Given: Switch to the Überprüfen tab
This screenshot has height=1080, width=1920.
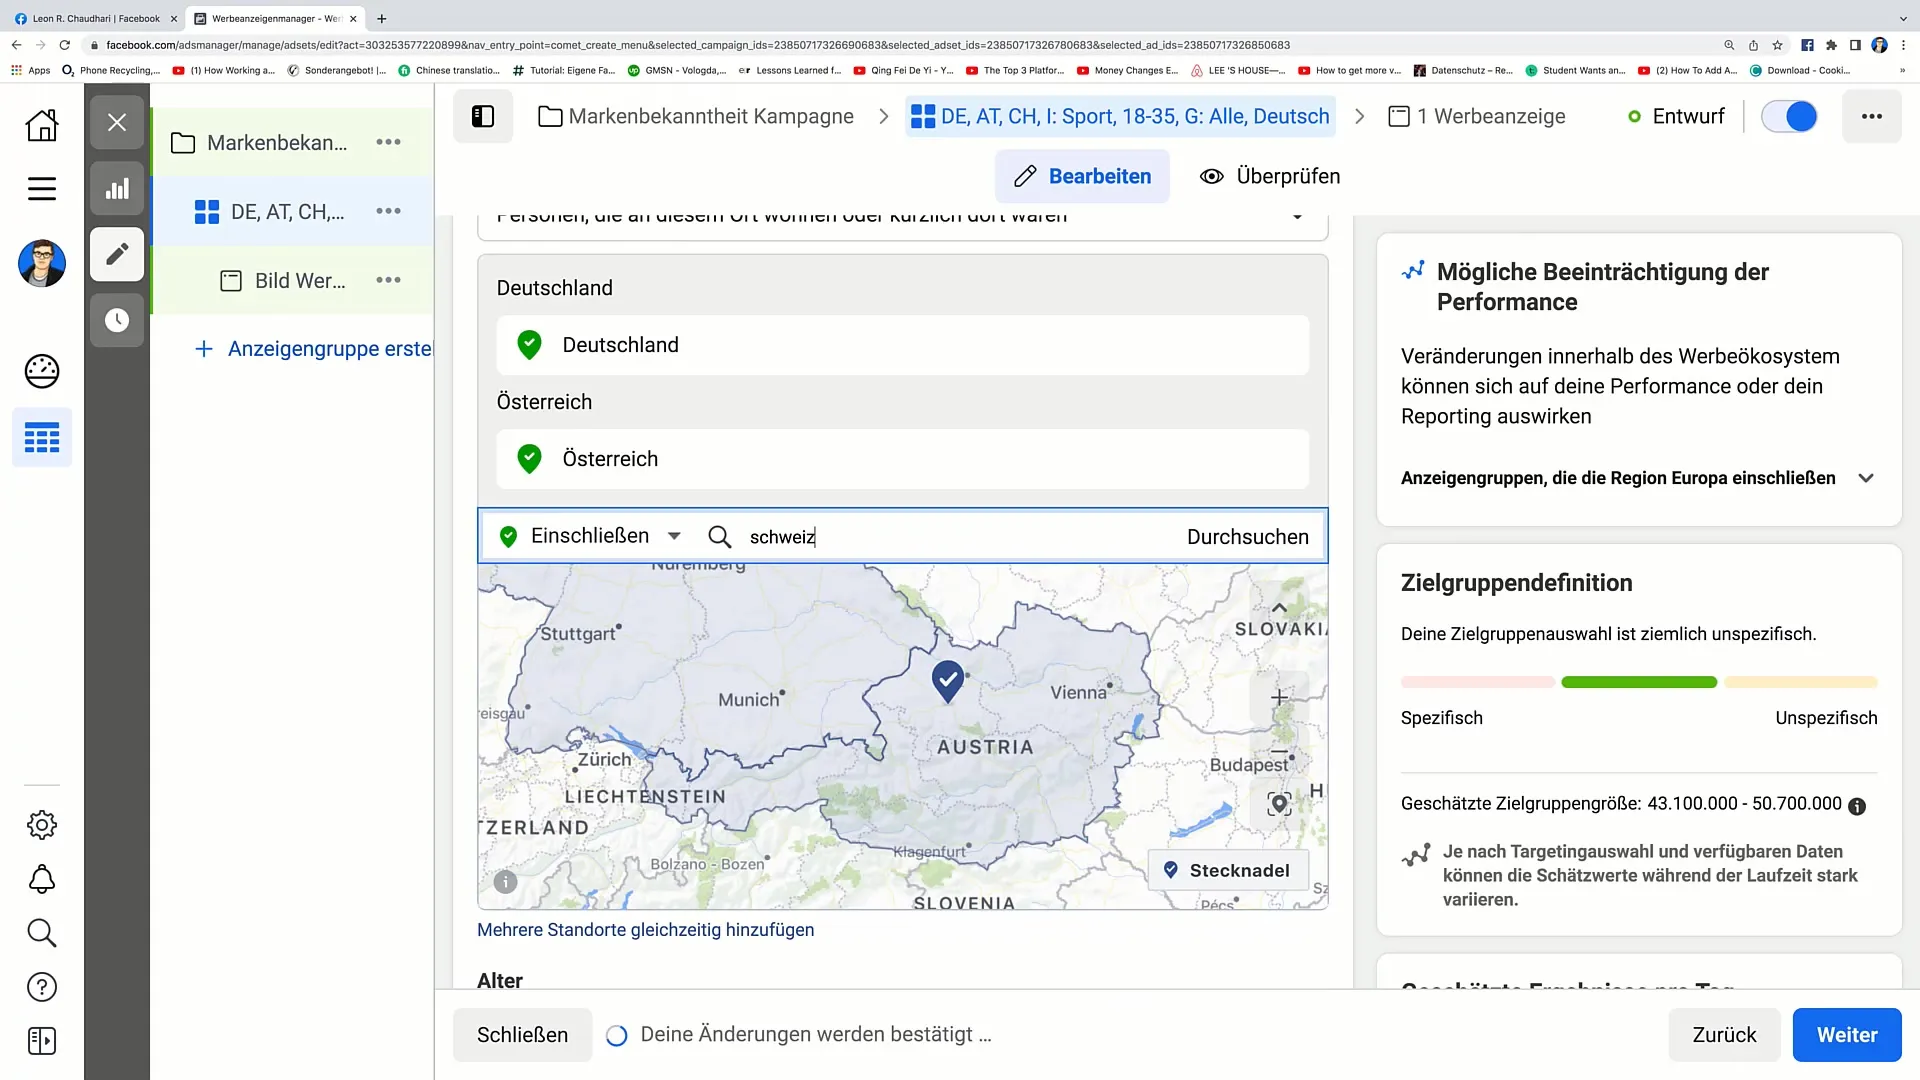Looking at the screenshot, I should pyautogui.click(x=1270, y=176).
